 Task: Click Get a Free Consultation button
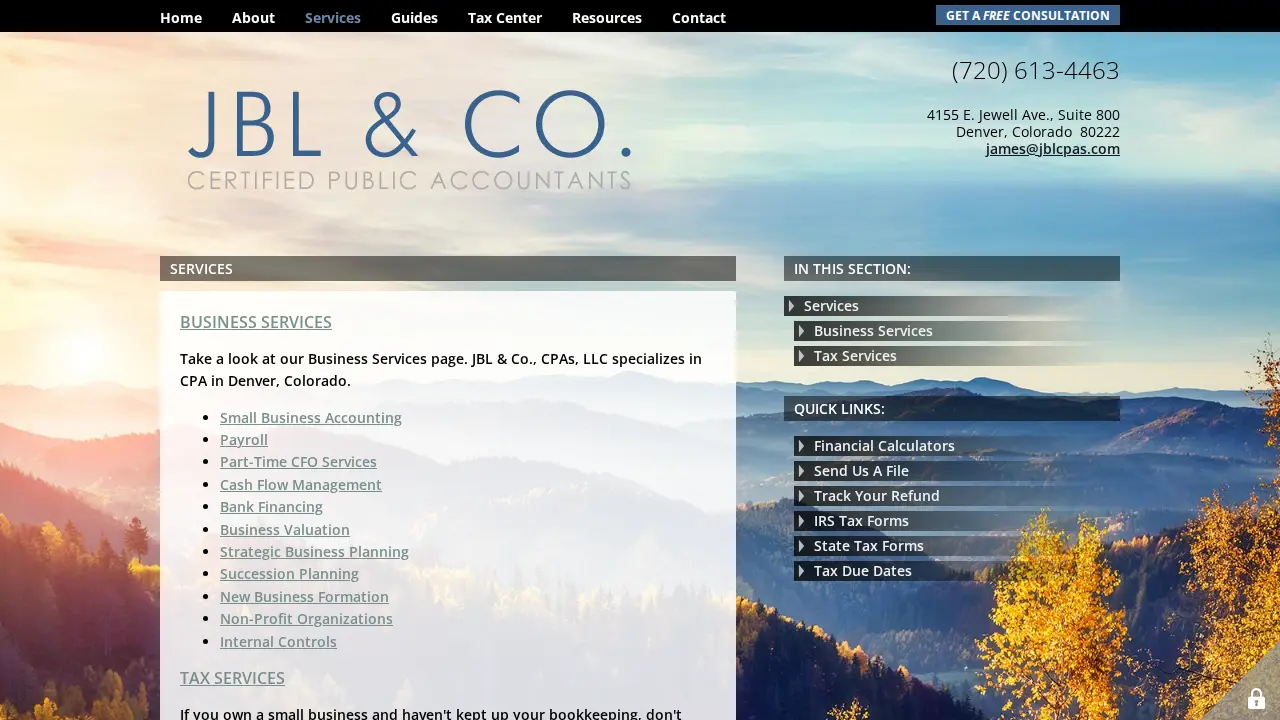1028,15
